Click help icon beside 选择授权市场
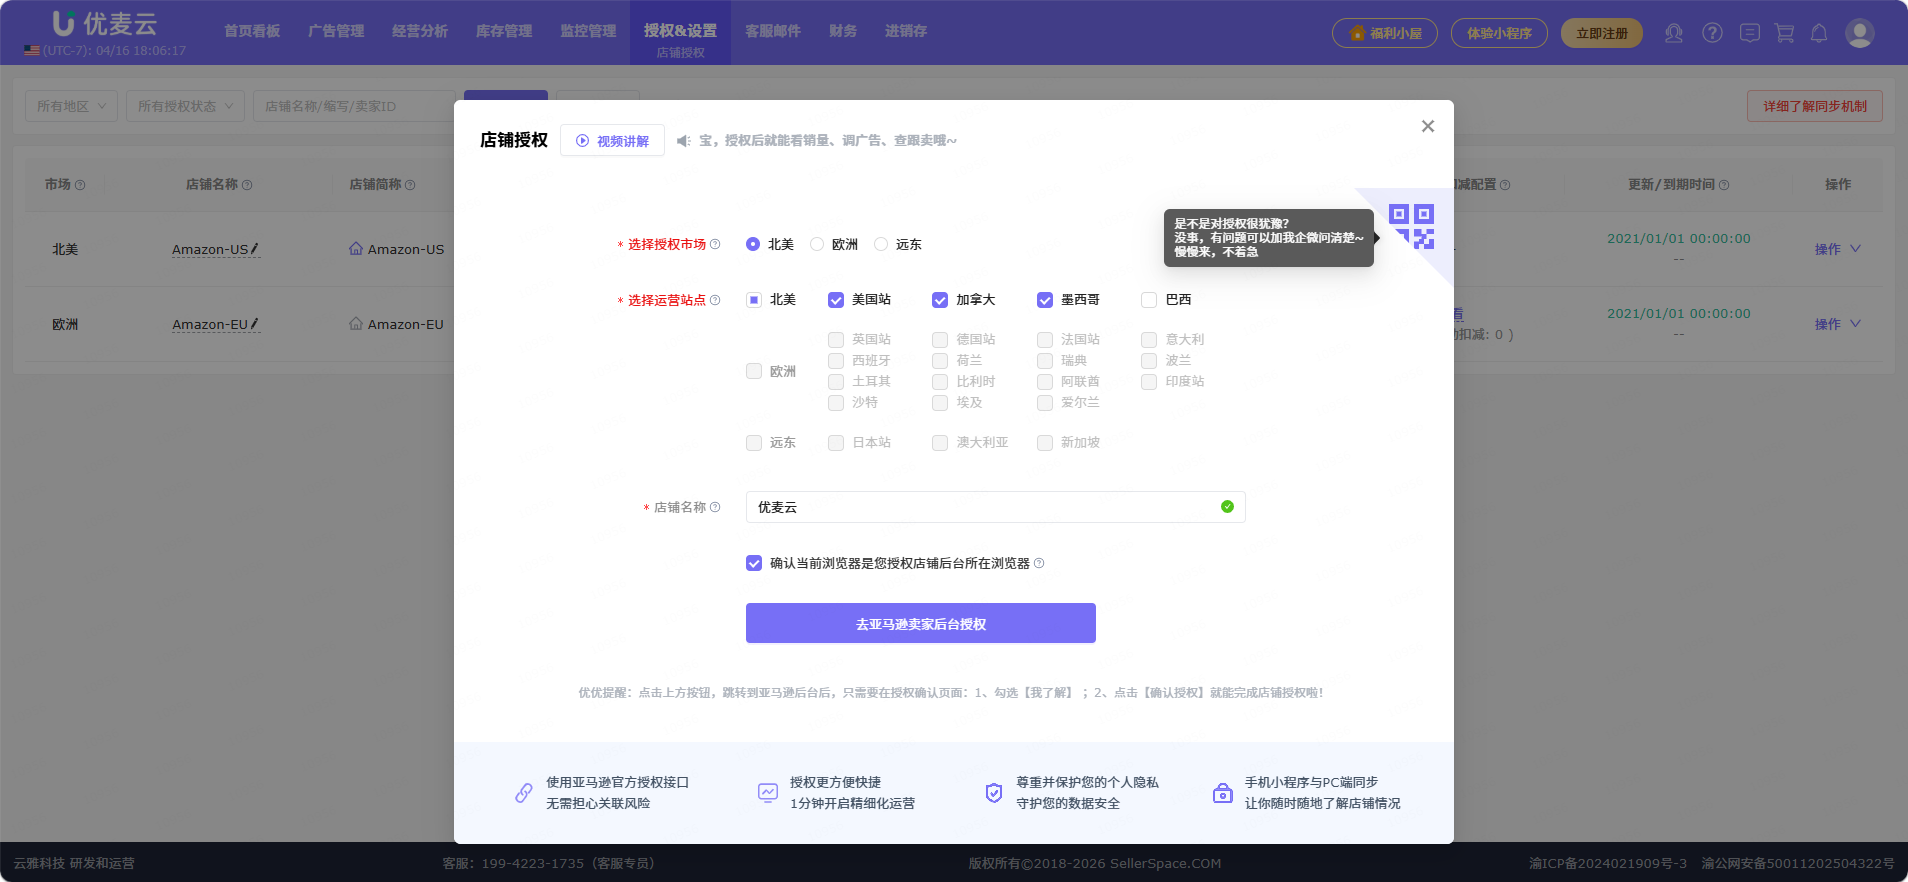The width and height of the screenshot is (1908, 882). click(715, 244)
